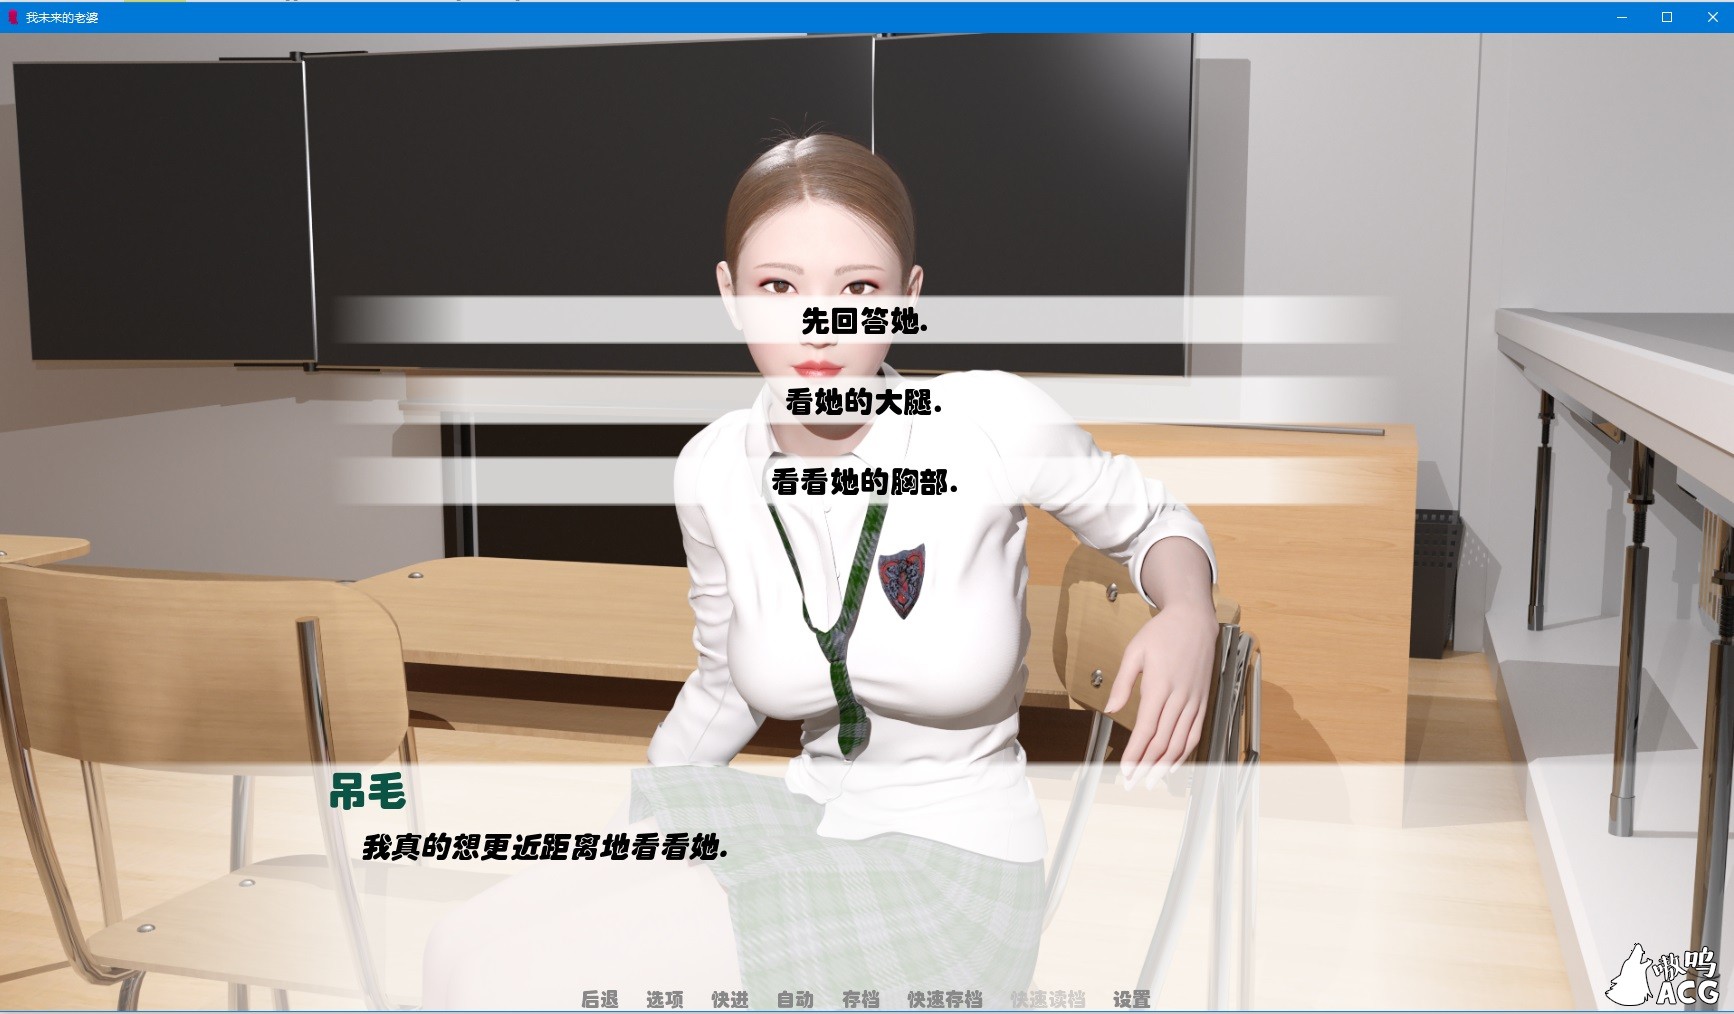
Task: Close the 我未来的老婆 window
Action: coord(1712,17)
